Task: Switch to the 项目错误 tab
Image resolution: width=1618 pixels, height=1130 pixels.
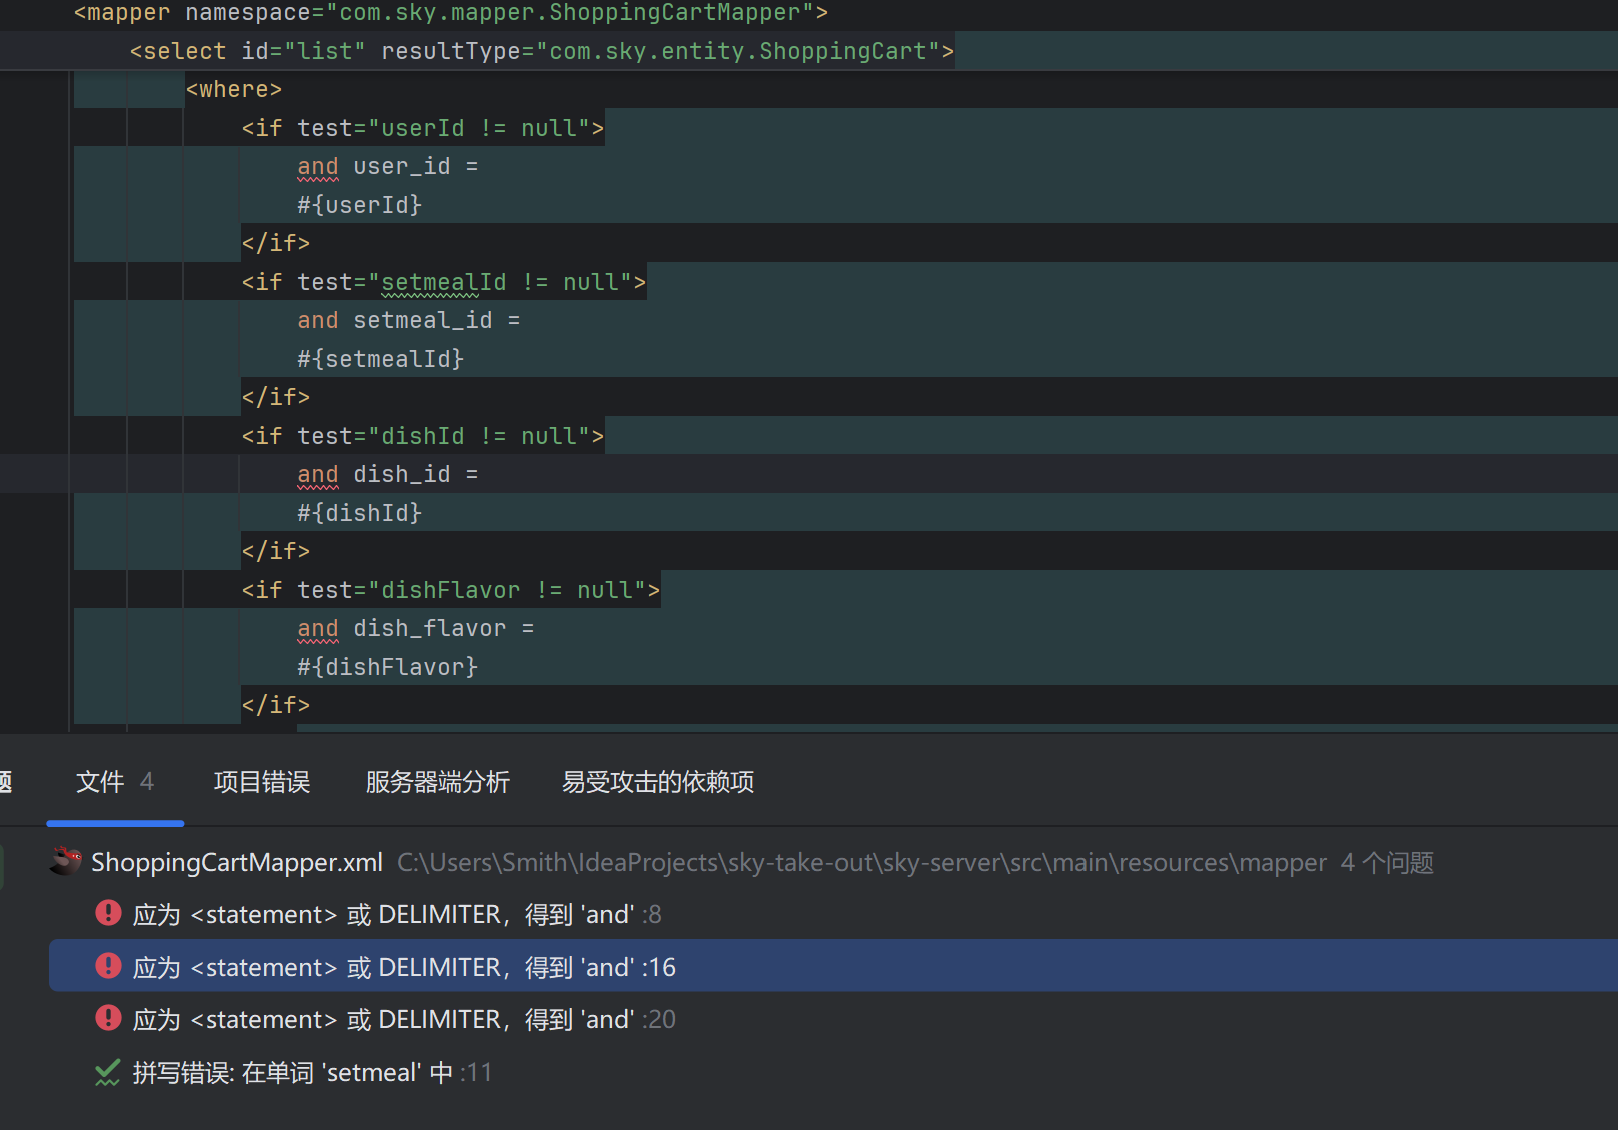Action: pyautogui.click(x=262, y=782)
